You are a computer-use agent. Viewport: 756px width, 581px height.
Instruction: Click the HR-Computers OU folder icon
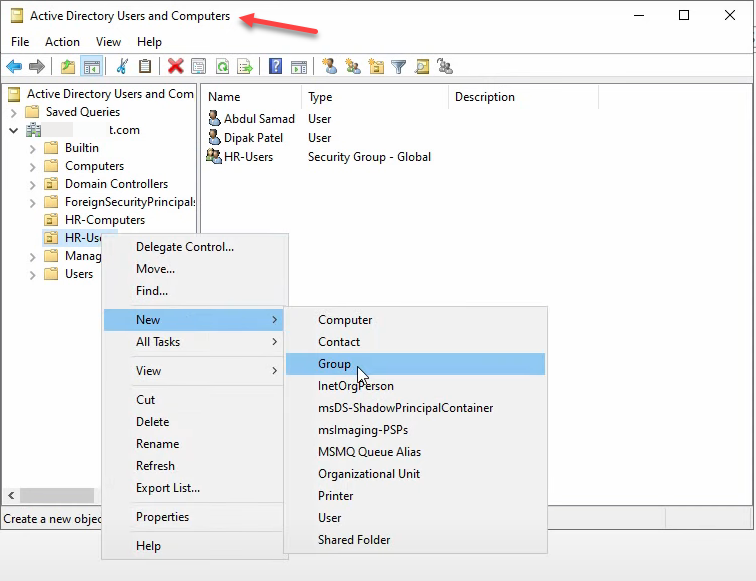51,220
